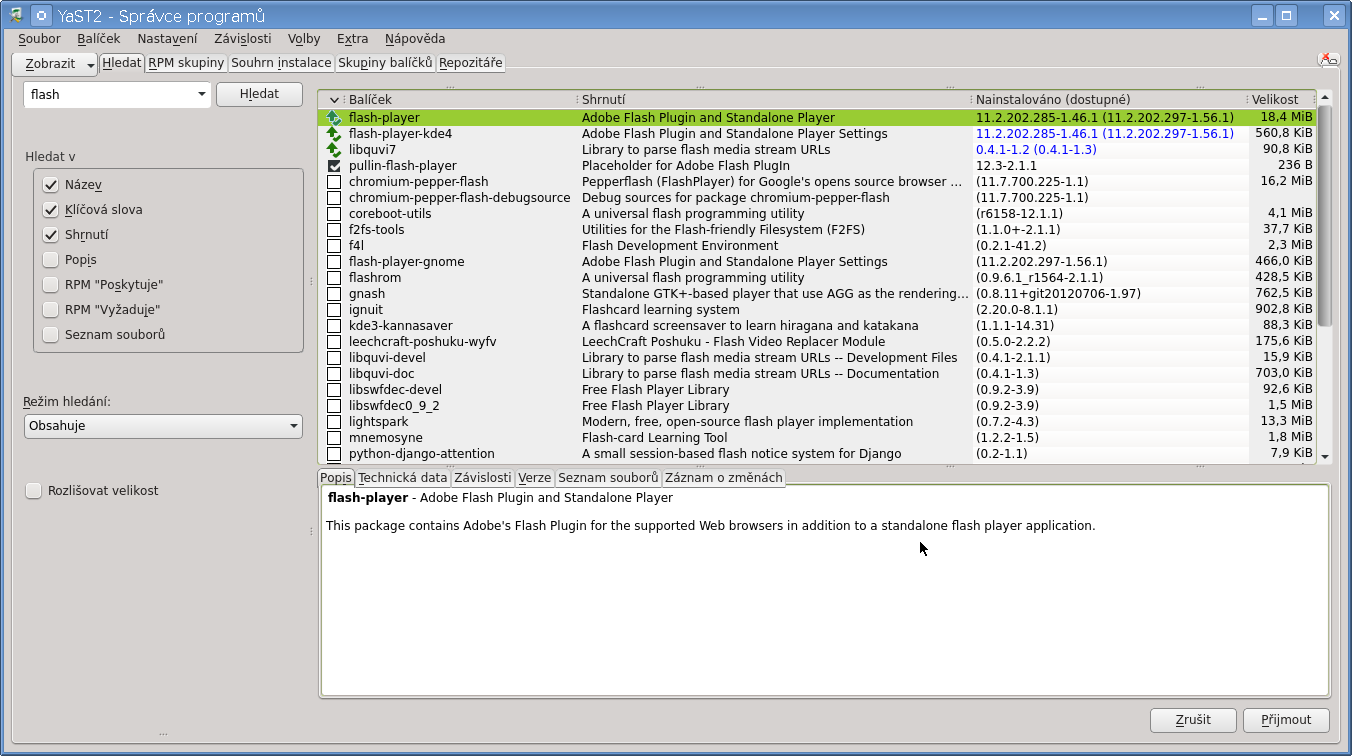Focus the search text field containing "flash"

point(108,95)
